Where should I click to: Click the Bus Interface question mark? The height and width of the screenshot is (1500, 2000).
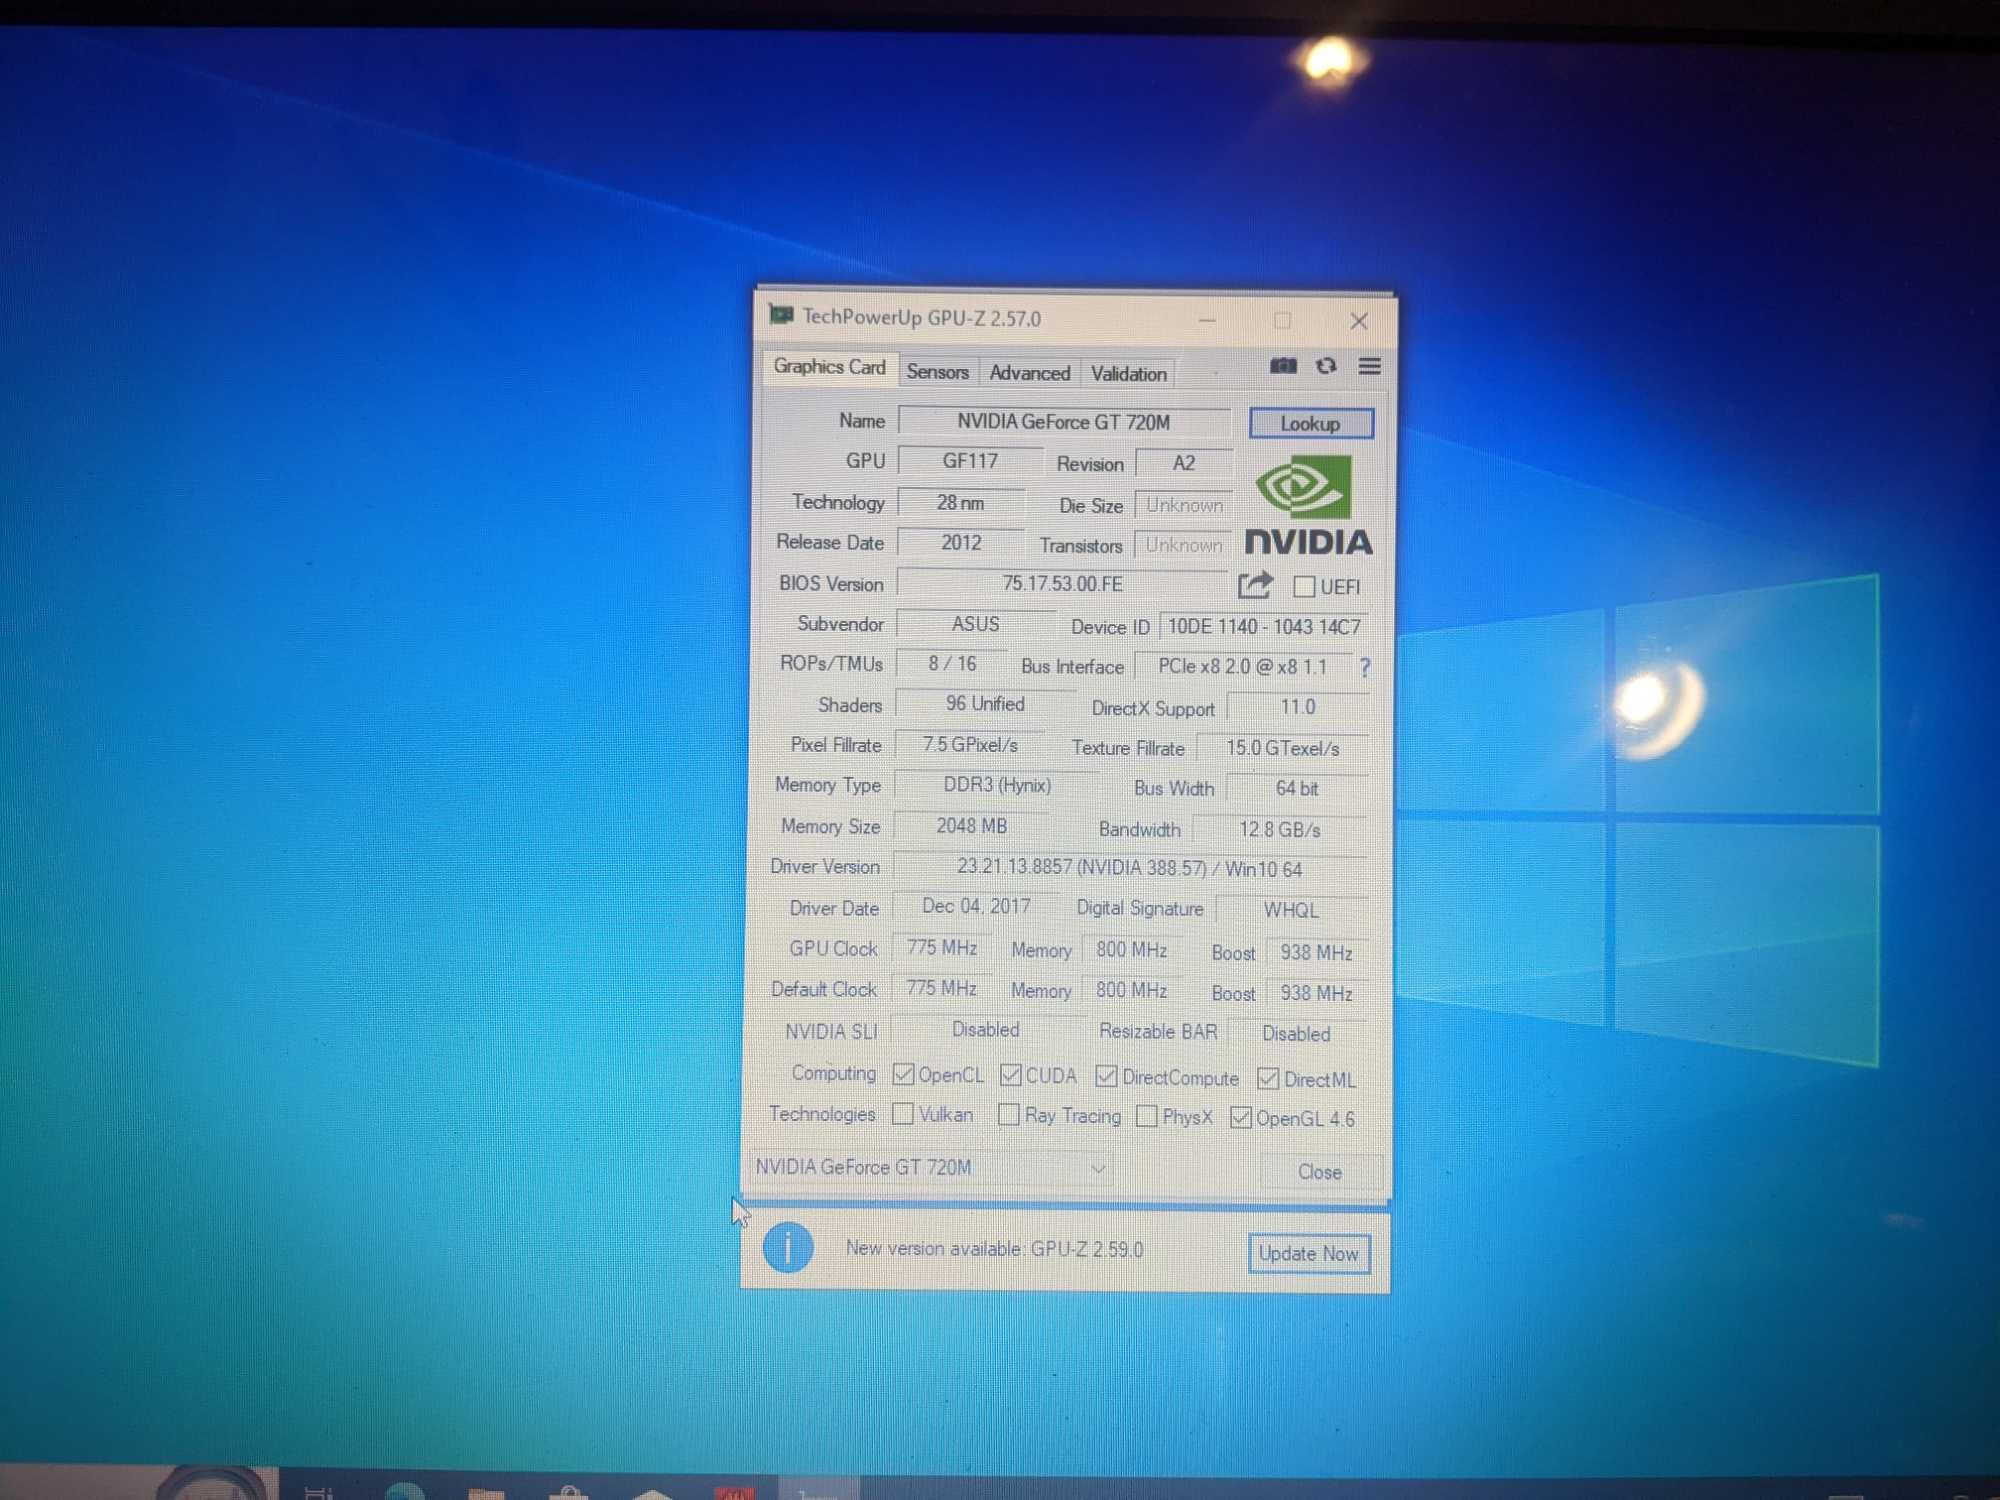[x=1365, y=667]
